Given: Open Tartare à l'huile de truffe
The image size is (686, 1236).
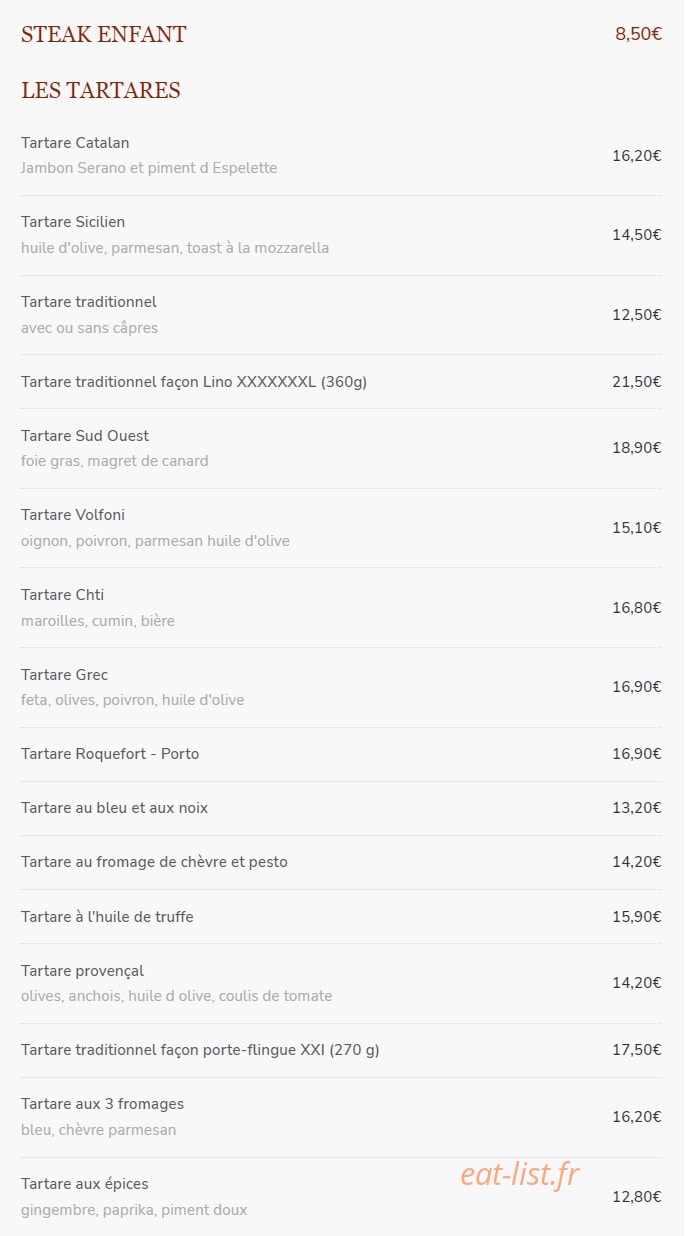Looking at the screenshot, I should tap(341, 917).
